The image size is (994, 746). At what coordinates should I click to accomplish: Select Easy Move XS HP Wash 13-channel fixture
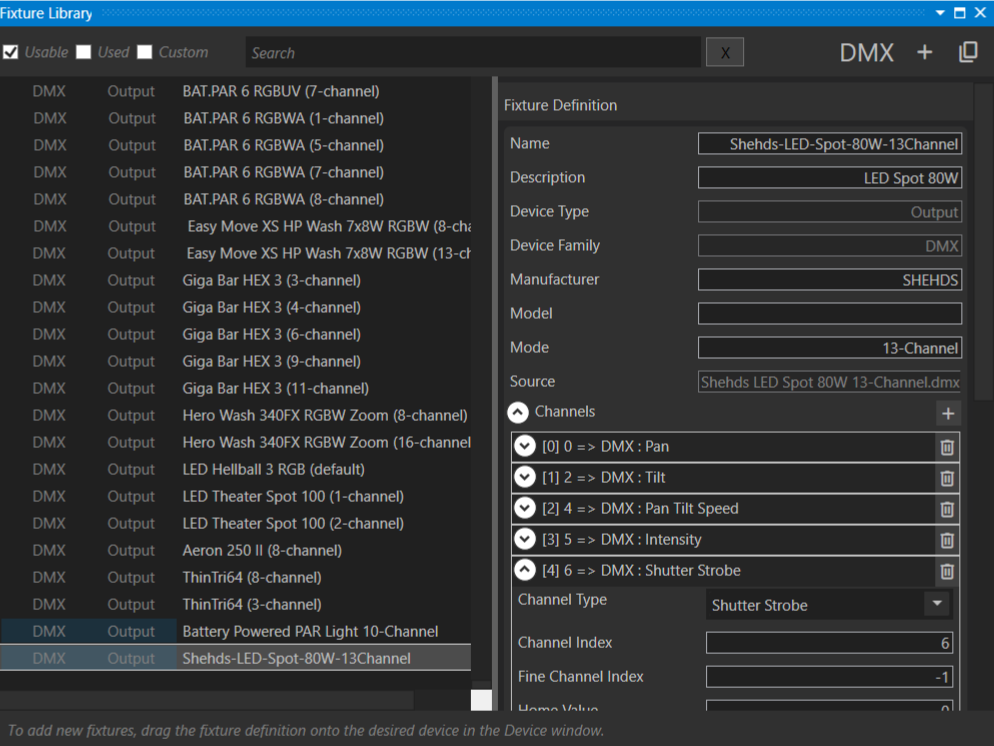235,254
